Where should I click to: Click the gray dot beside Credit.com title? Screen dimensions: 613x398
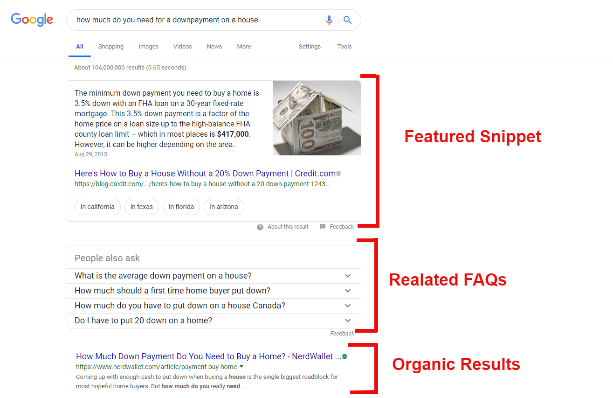338,173
